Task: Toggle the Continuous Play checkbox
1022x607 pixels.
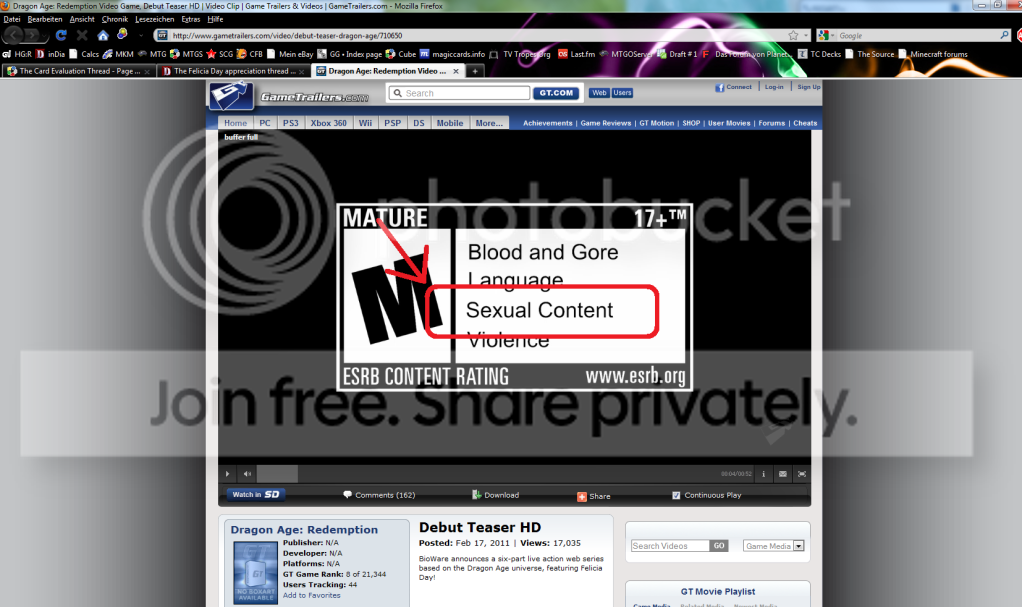Action: coord(677,495)
